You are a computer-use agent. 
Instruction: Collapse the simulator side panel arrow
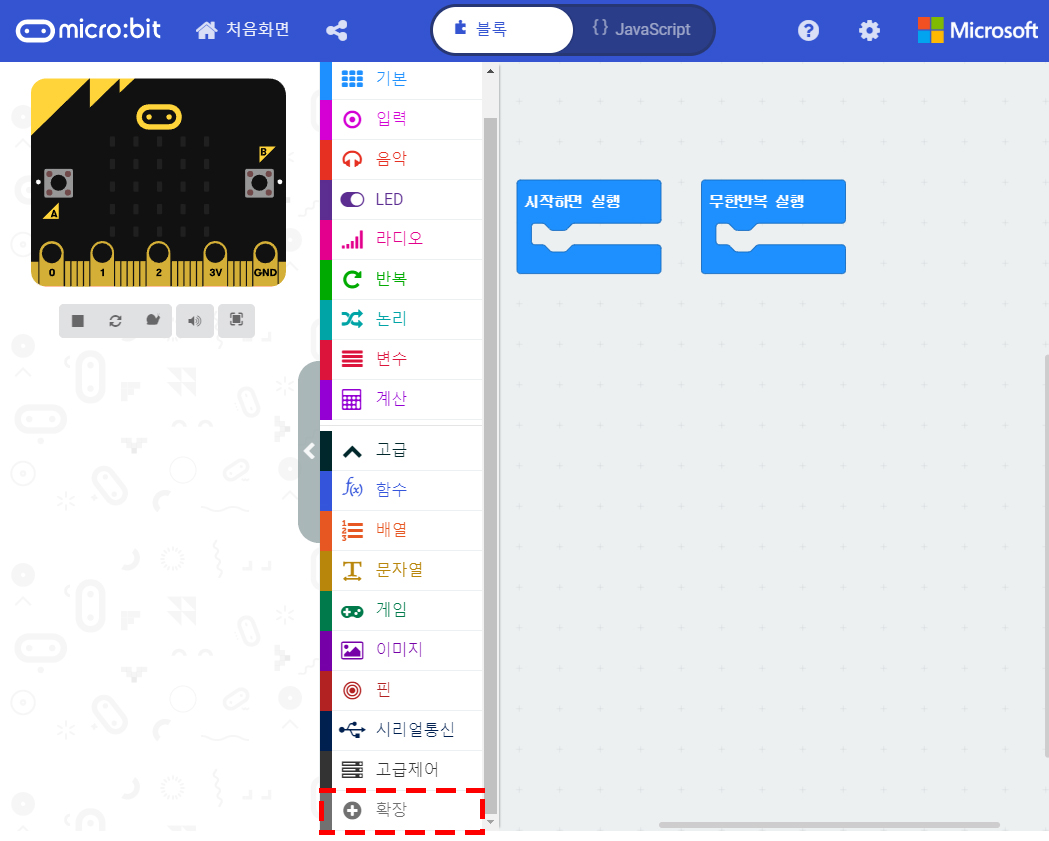(309, 451)
